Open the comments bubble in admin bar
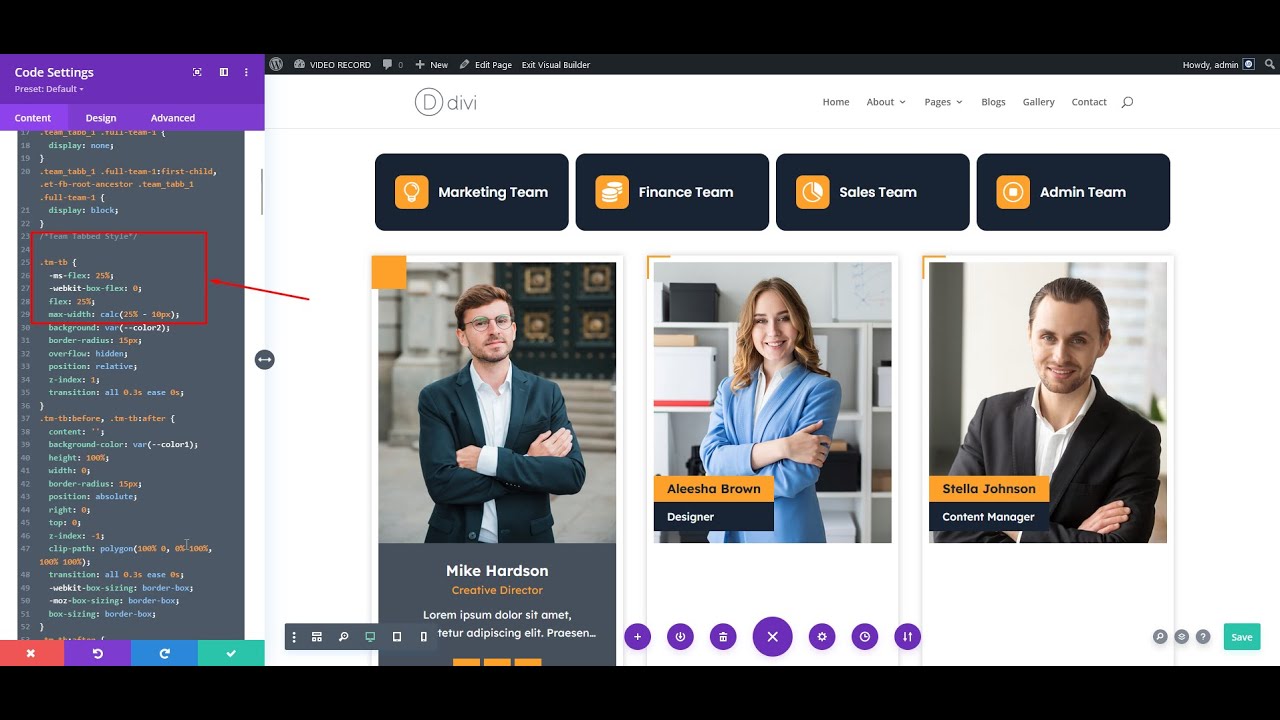This screenshot has height=720, width=1280. [x=393, y=65]
